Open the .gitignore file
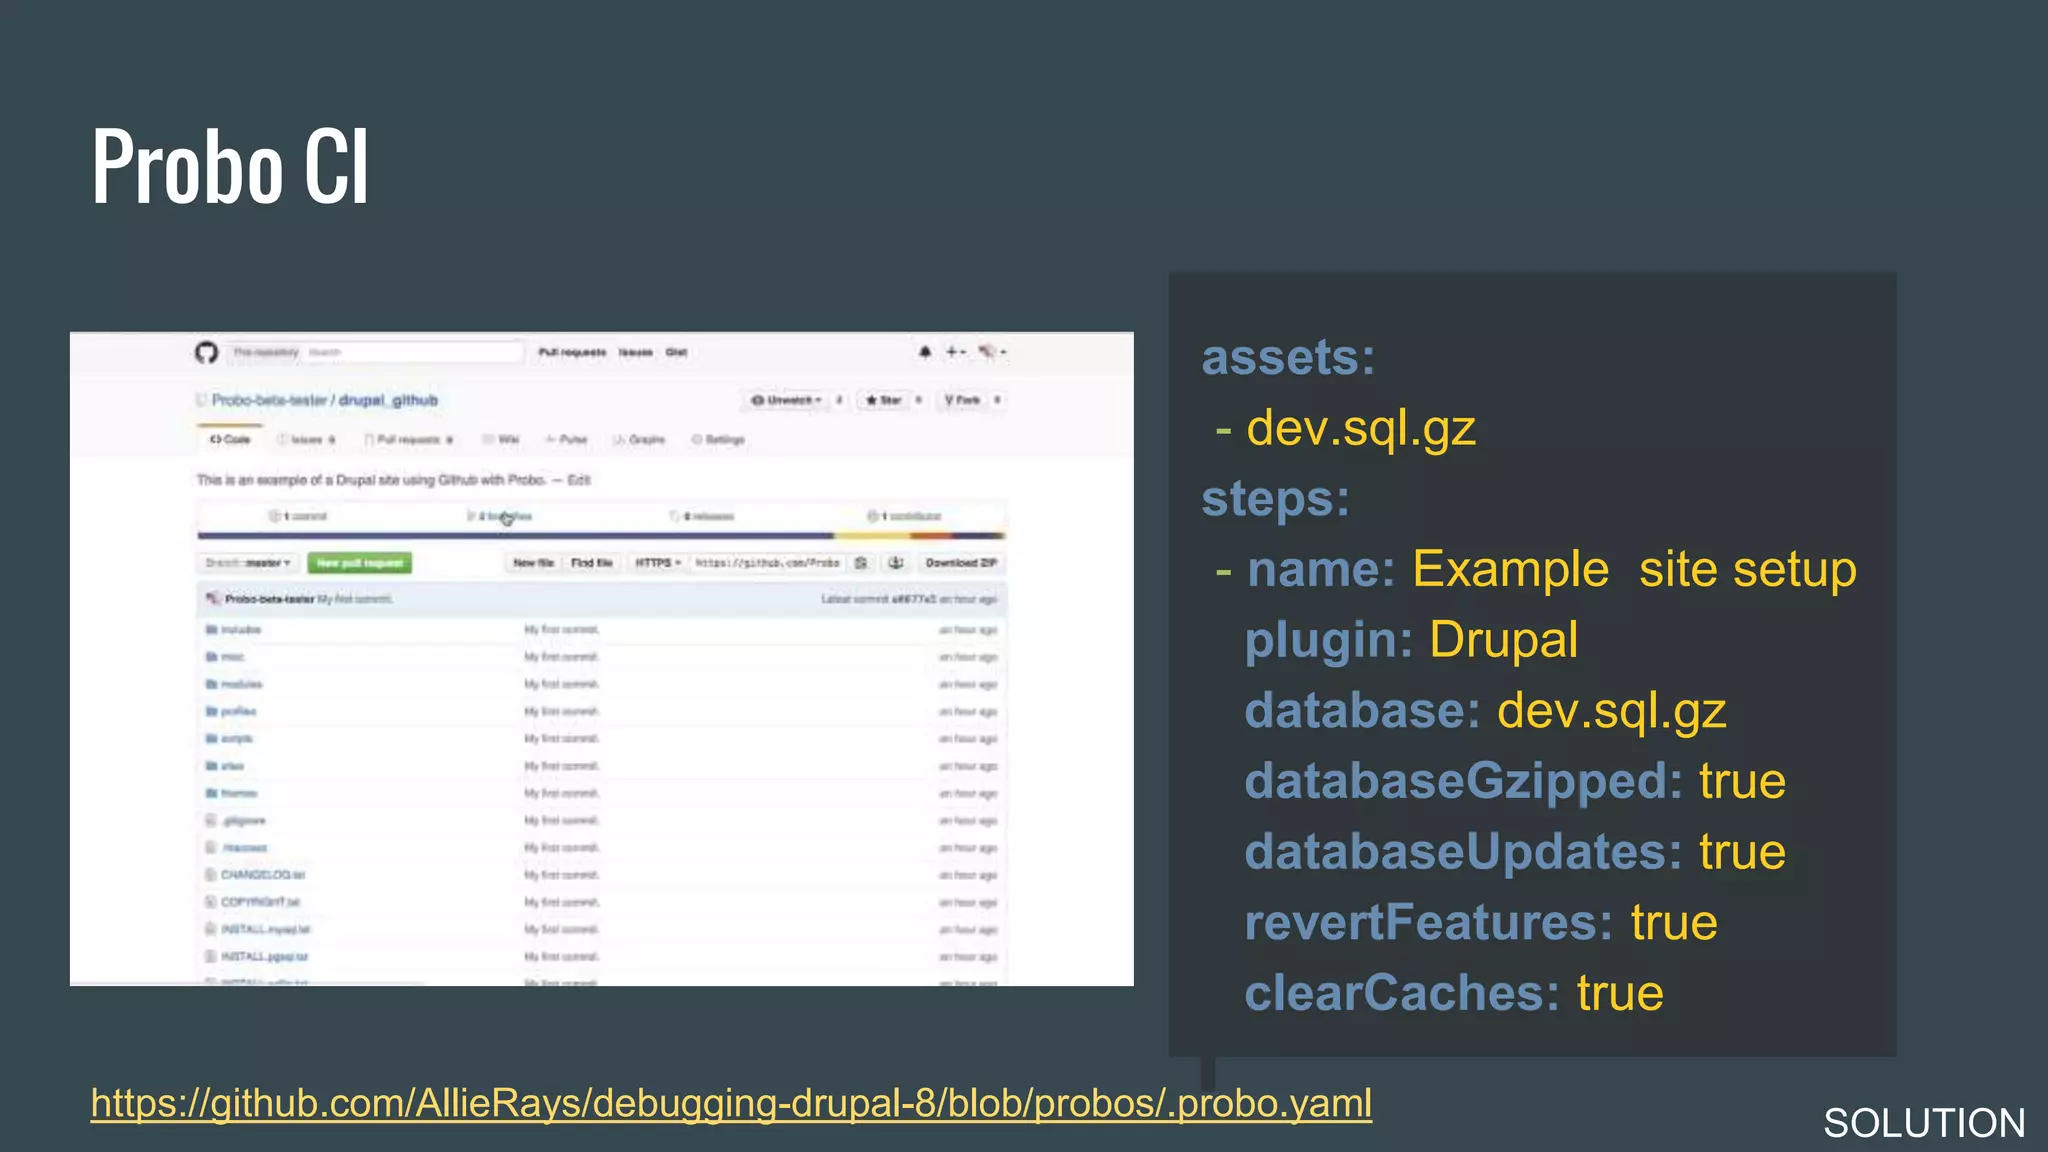This screenshot has width=2048, height=1152. click(x=244, y=820)
